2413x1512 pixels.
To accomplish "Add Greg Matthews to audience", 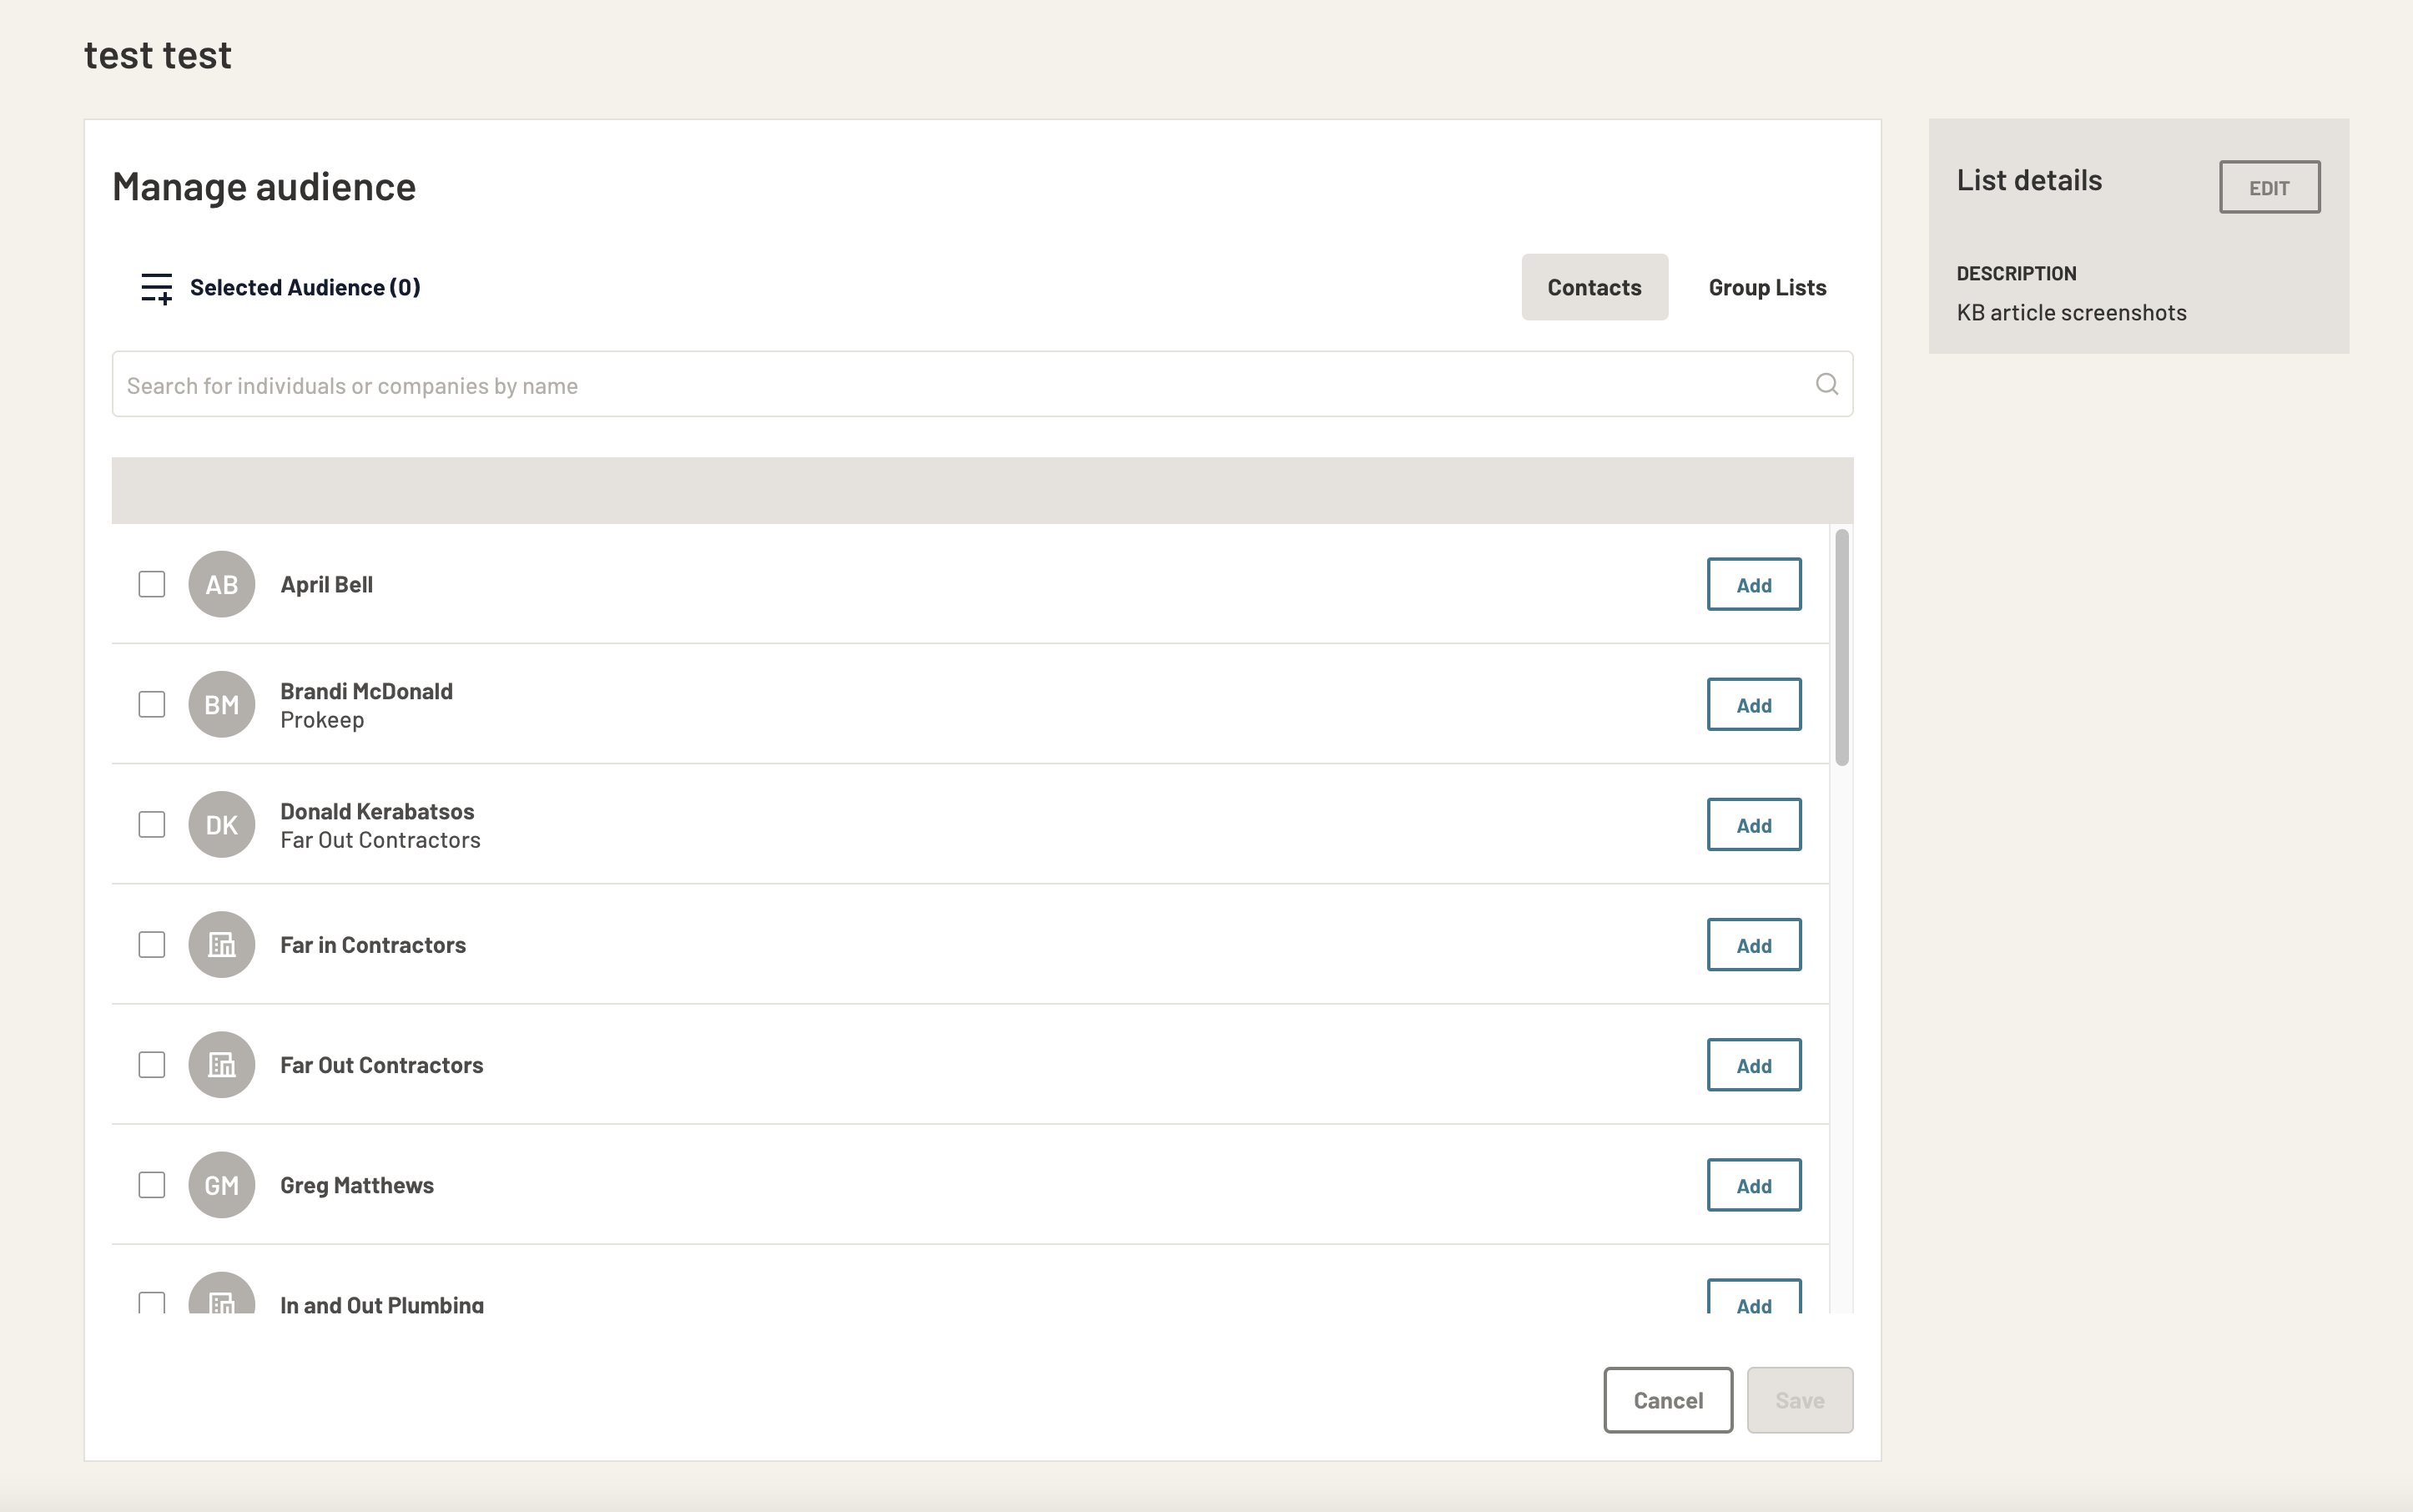I will [1754, 1184].
